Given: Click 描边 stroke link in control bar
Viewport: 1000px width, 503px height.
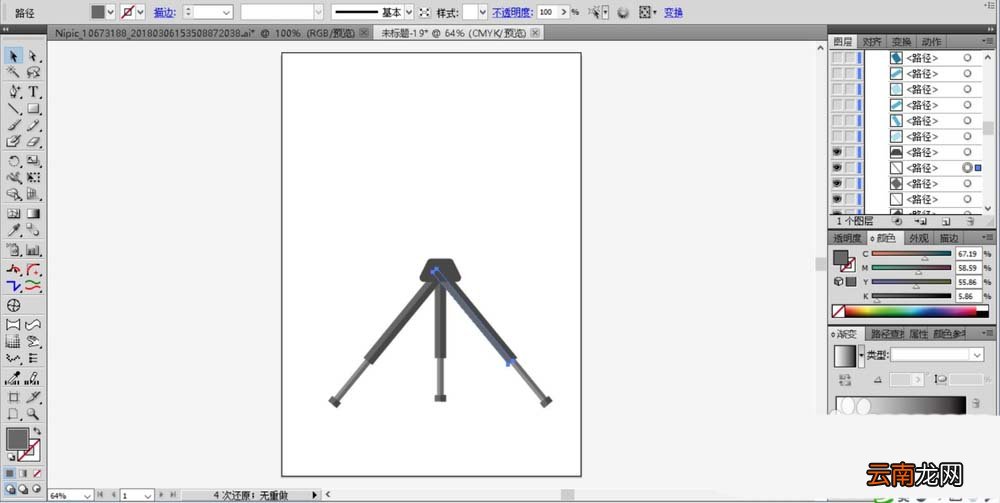Looking at the screenshot, I should 165,12.
